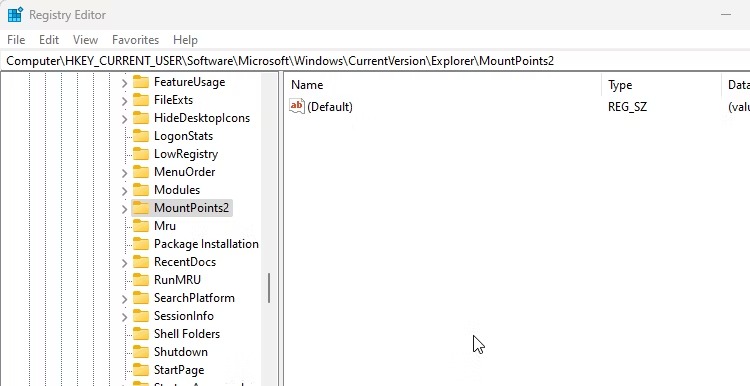The height and width of the screenshot is (386, 750).
Task: Expand the Modules key
Action: [124, 191]
